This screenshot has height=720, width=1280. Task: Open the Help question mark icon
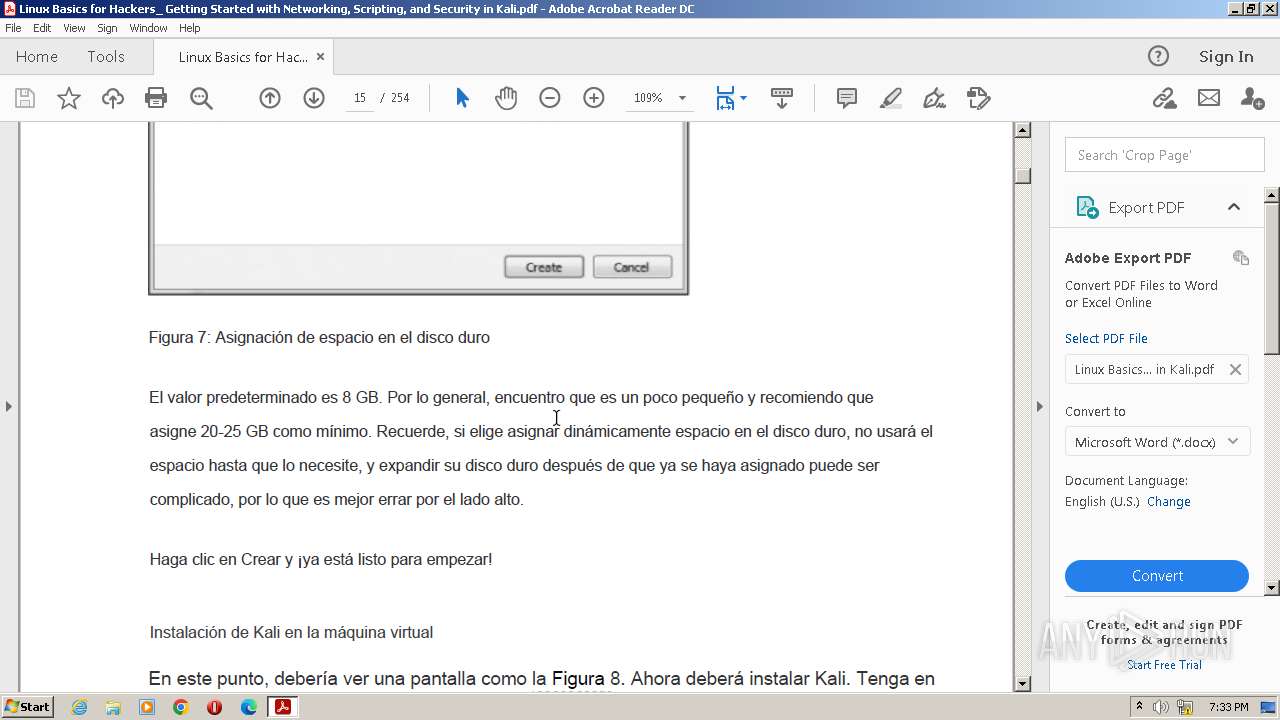tap(1158, 56)
